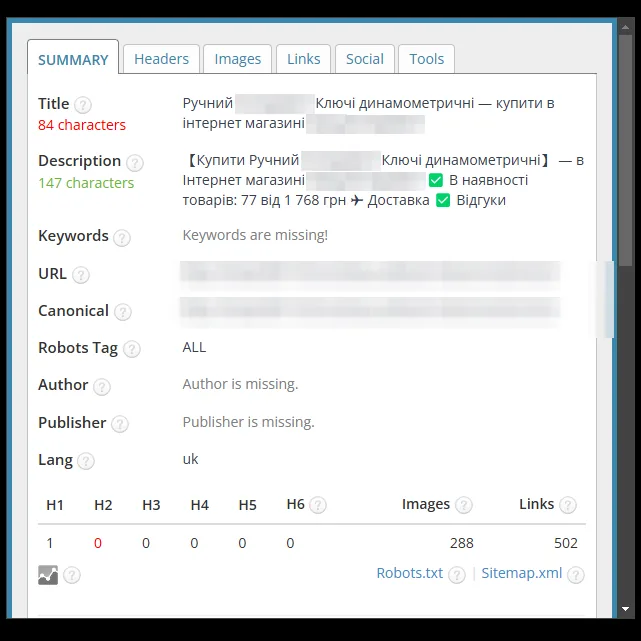Viewport: 641px width, 641px height.
Task: Click the help icon next to Title
Action: 83,105
